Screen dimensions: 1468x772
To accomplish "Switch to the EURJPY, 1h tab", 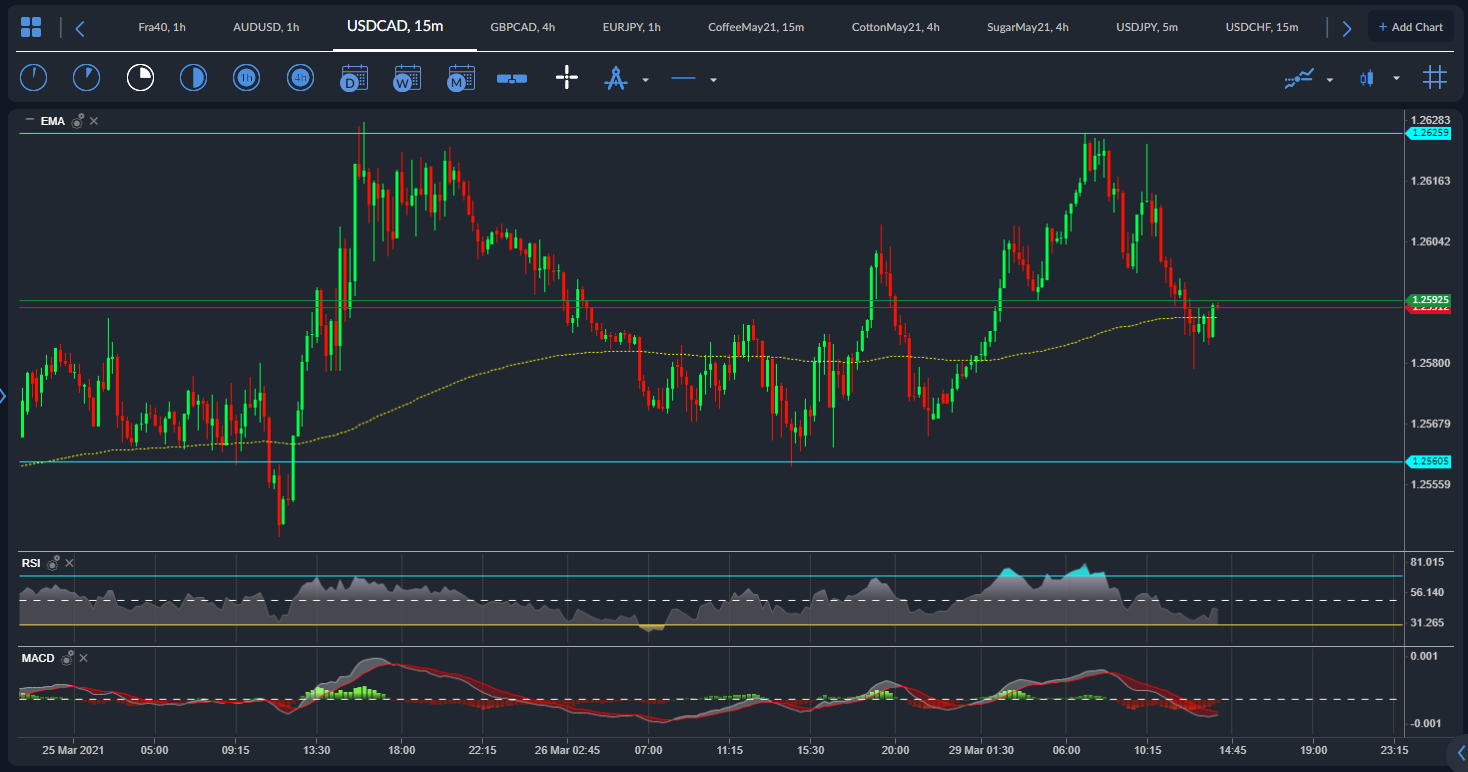I will [x=632, y=27].
